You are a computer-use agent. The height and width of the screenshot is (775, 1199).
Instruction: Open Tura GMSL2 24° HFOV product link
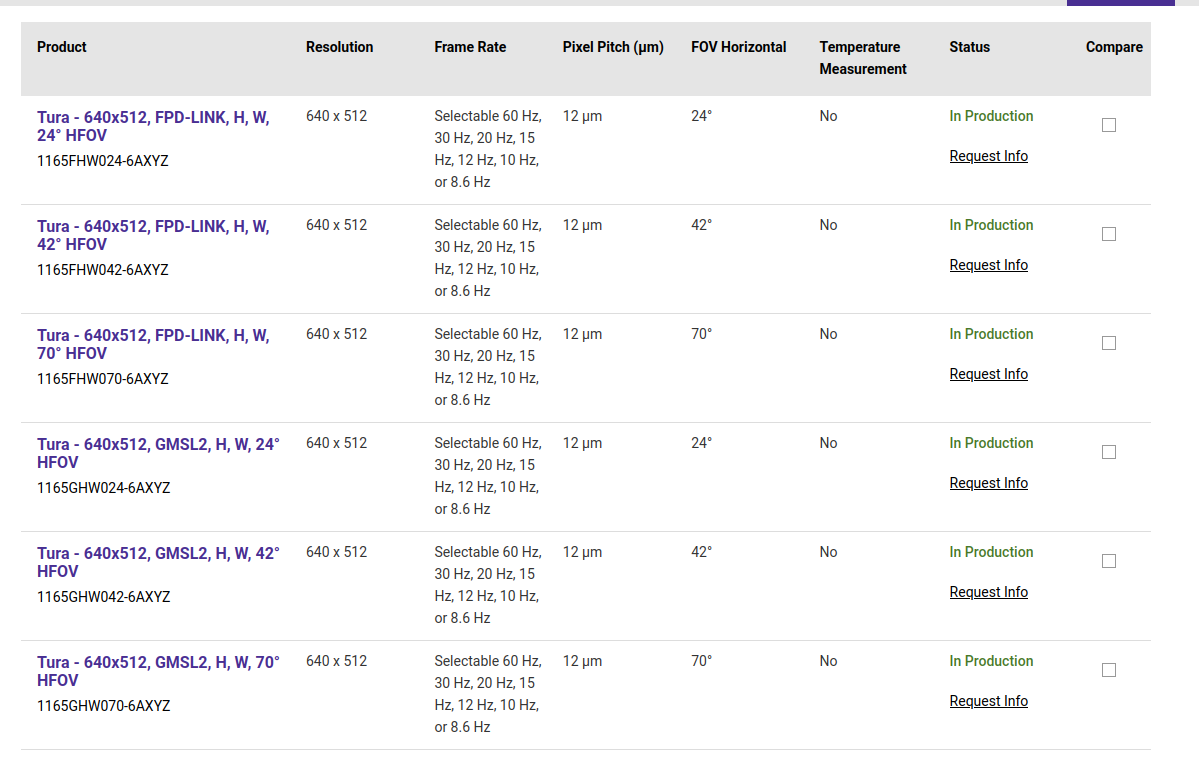[x=158, y=453]
